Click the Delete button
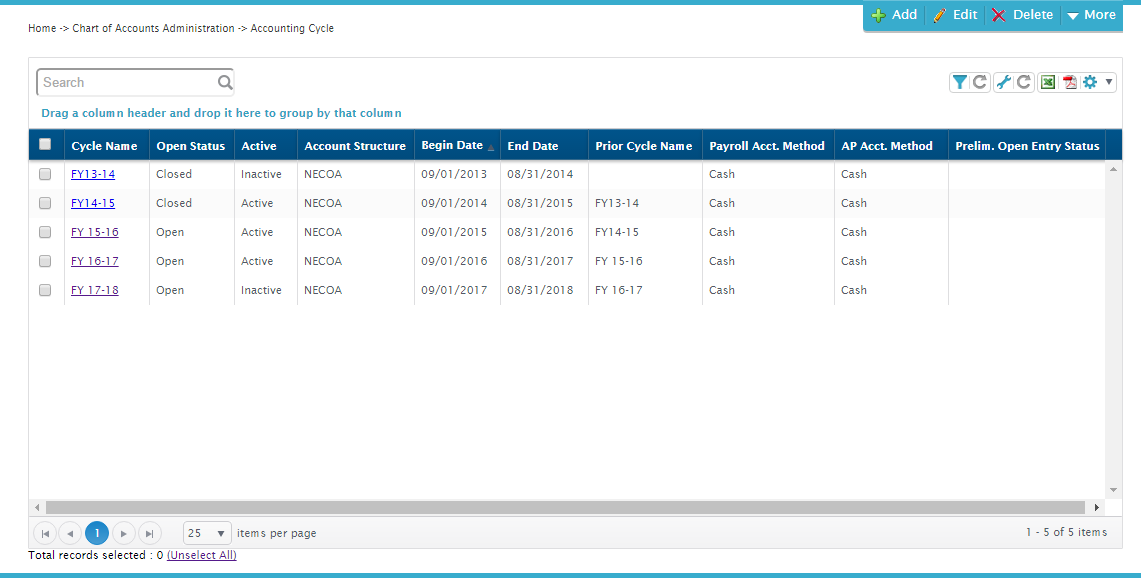Image resolution: width=1141 pixels, height=578 pixels. [1022, 15]
